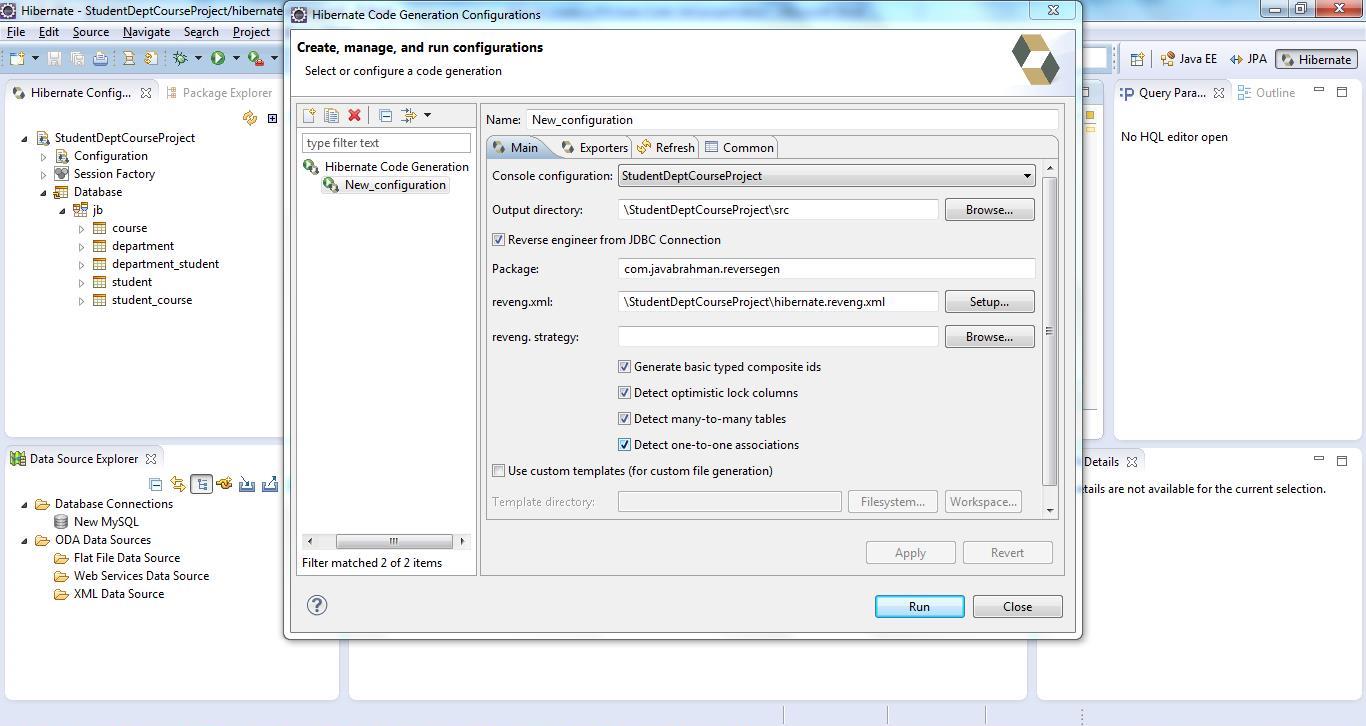Click the Debug bug icon in toolbar

coord(180,59)
